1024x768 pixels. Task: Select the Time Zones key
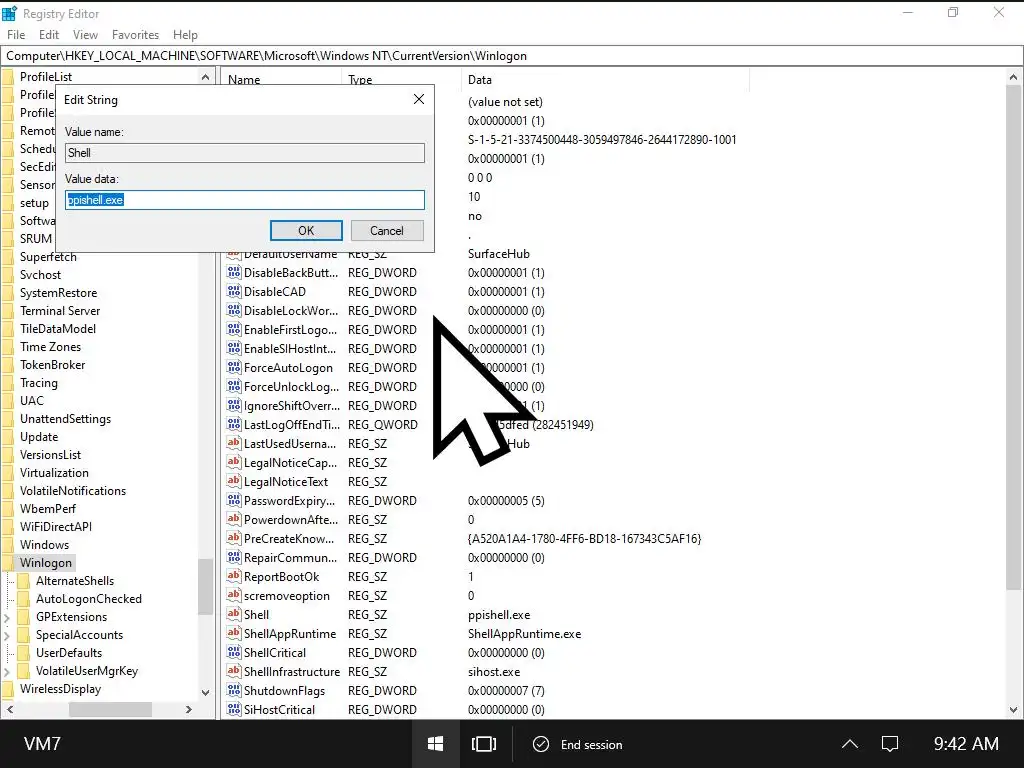50,347
